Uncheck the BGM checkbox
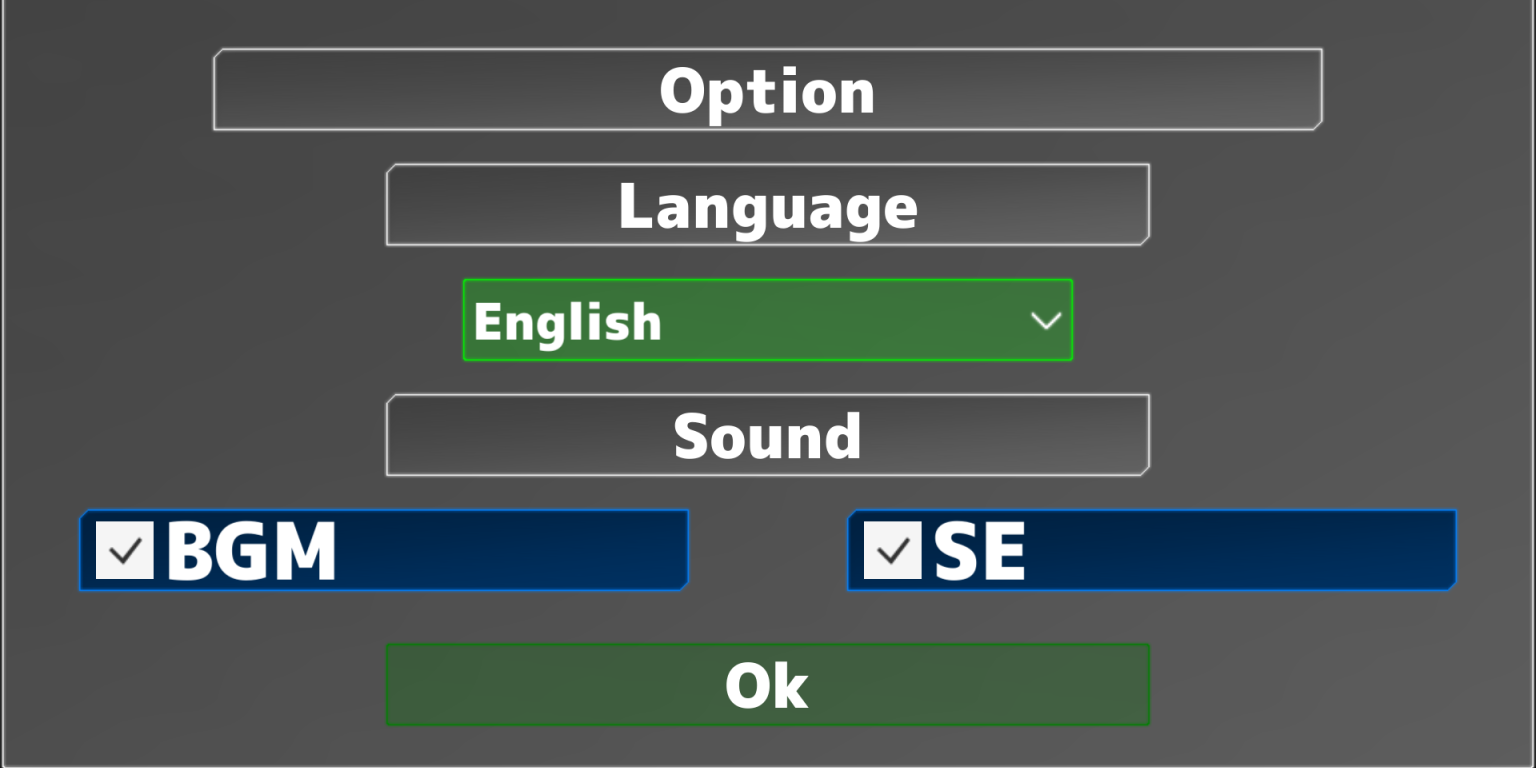1536x768 pixels. coord(125,550)
